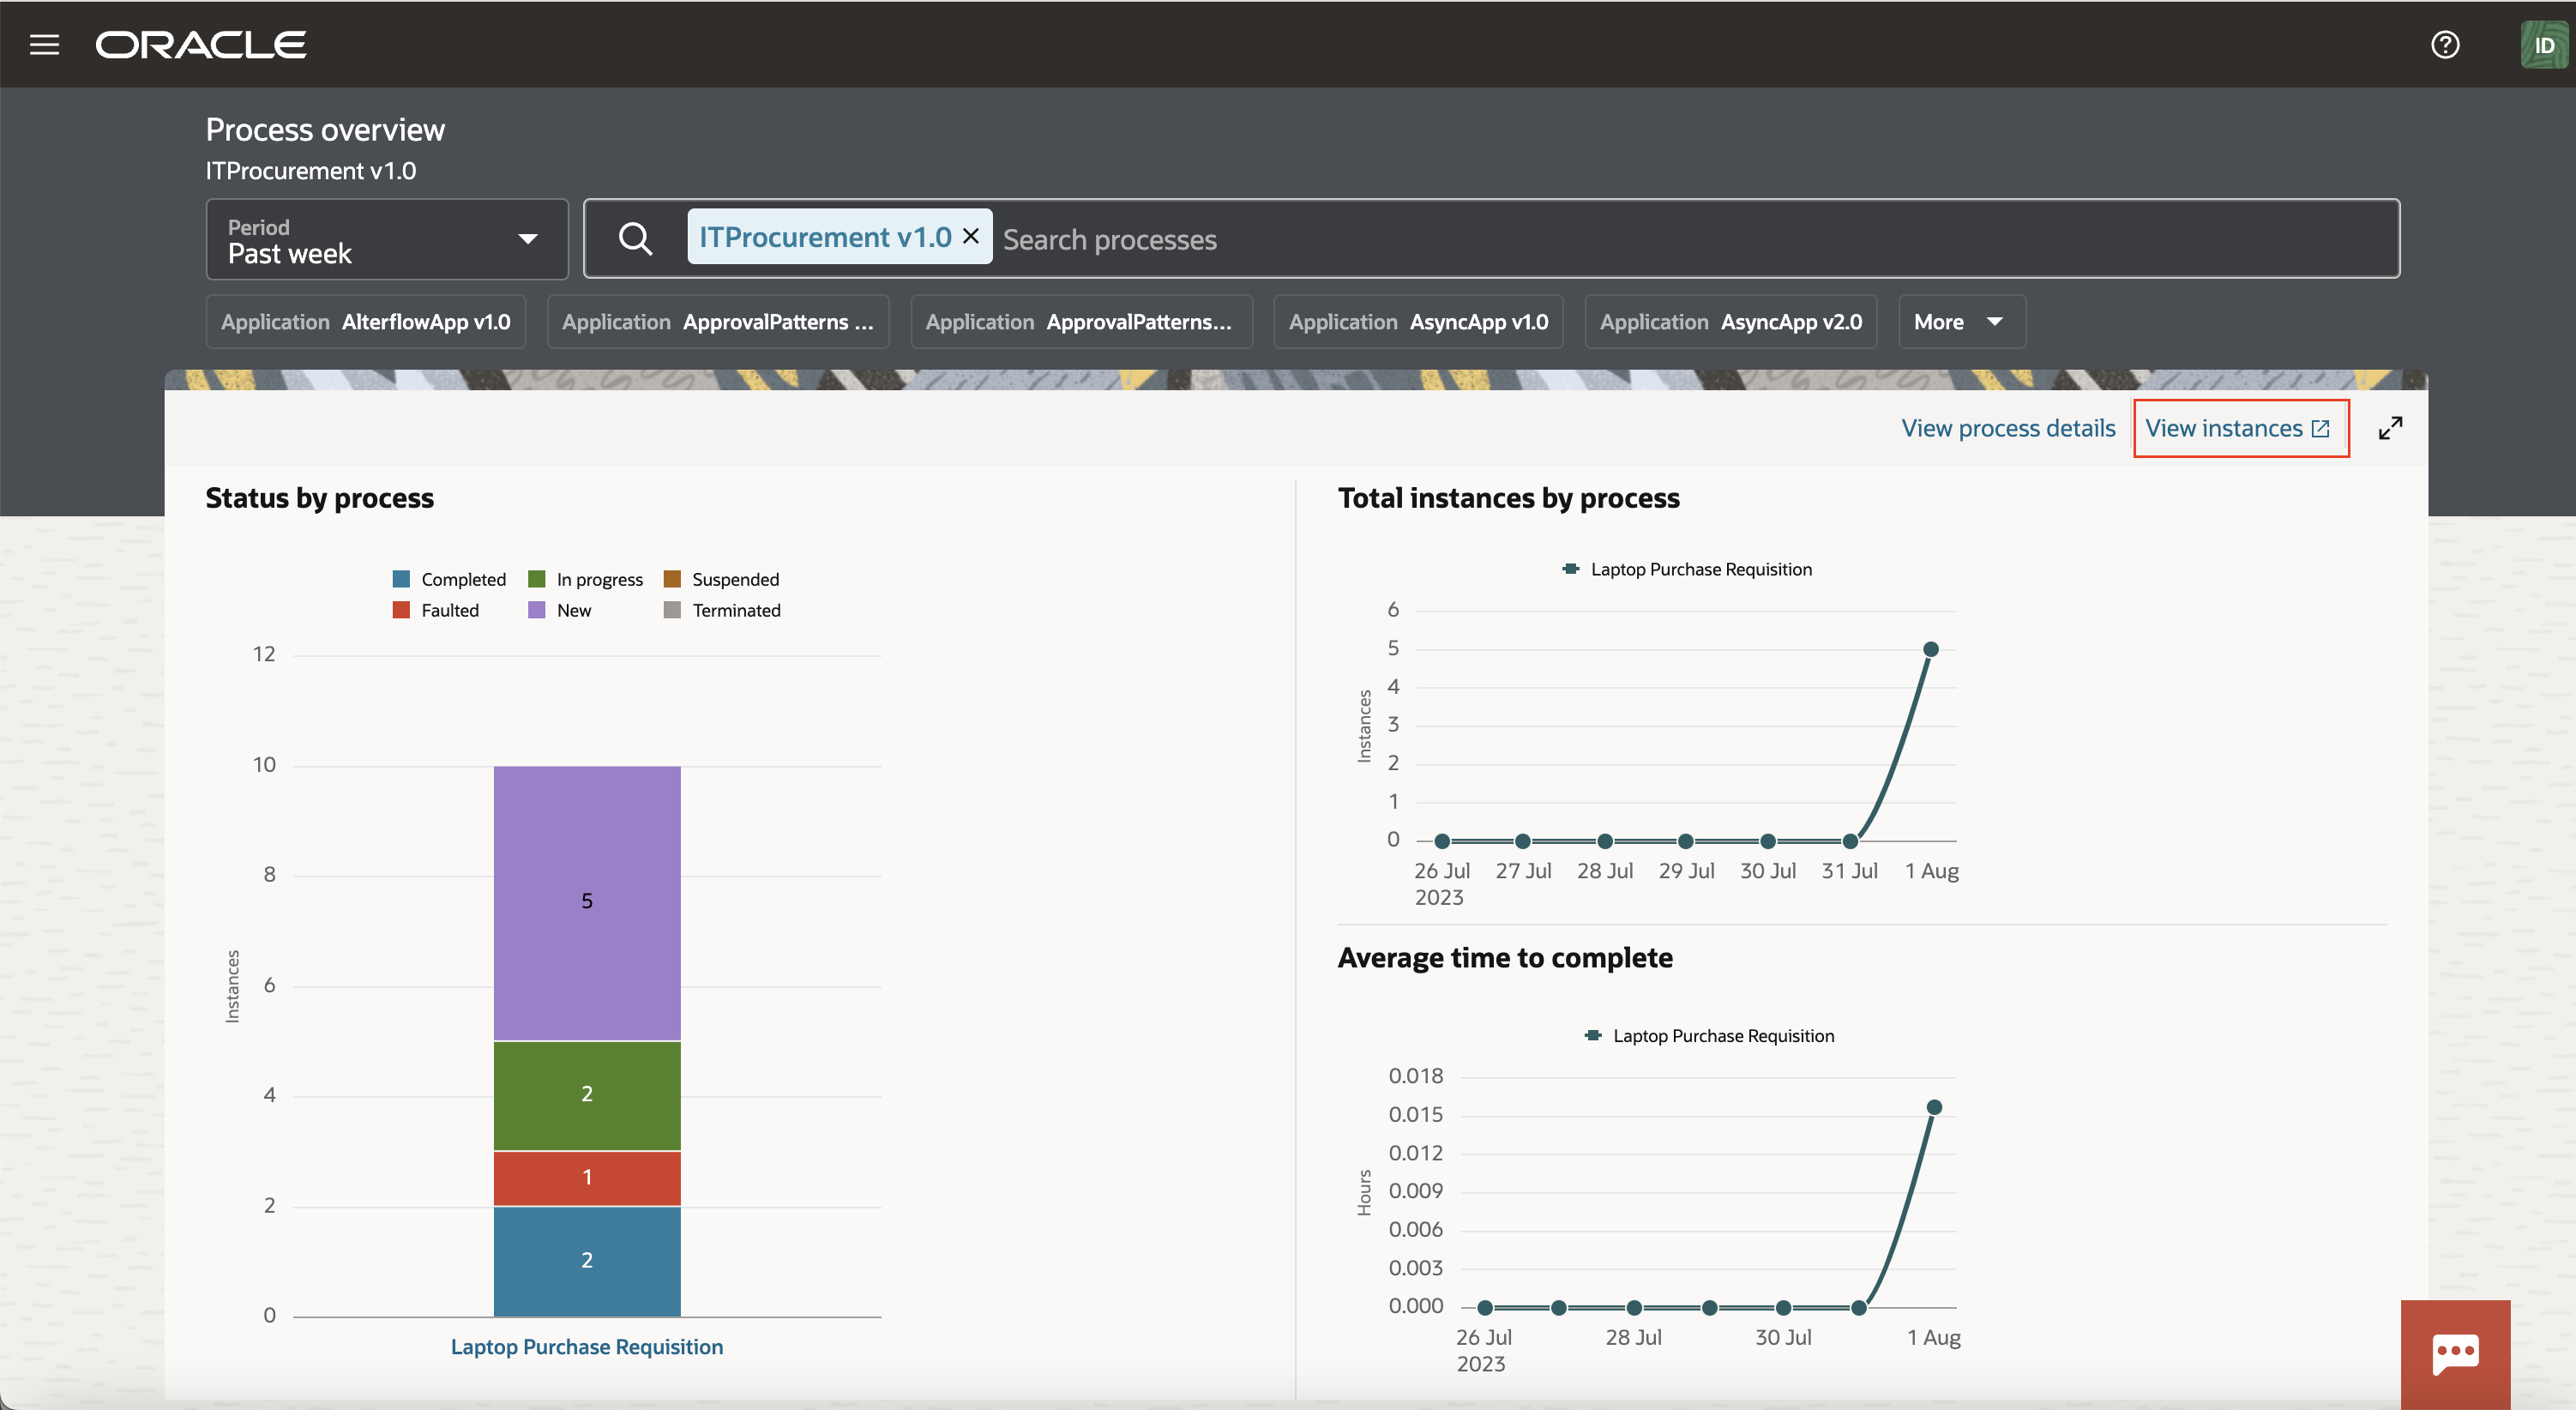Open View instances
This screenshot has width=2576, height=1410.
click(x=2224, y=427)
